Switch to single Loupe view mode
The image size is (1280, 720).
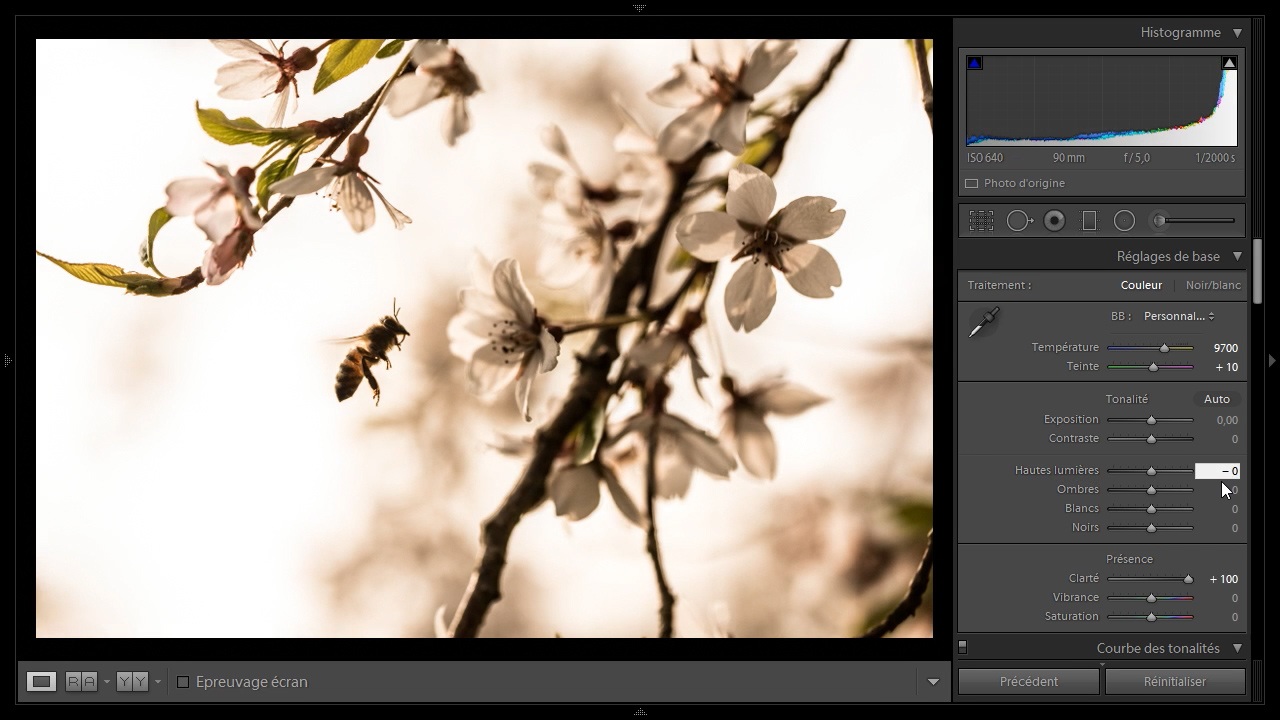[x=41, y=682]
